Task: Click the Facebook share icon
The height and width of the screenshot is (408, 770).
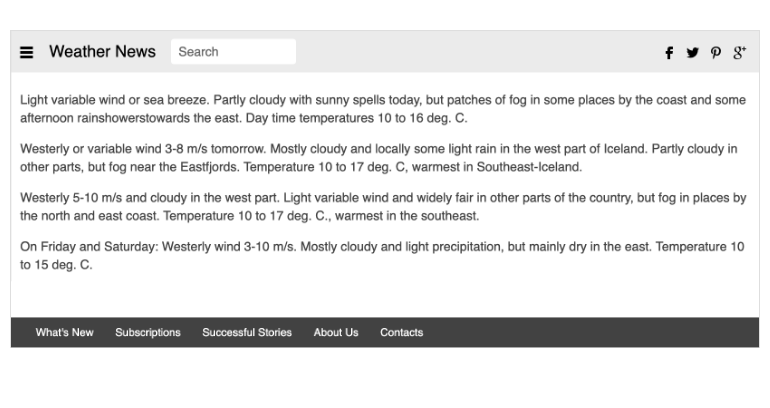Action: click(x=669, y=53)
